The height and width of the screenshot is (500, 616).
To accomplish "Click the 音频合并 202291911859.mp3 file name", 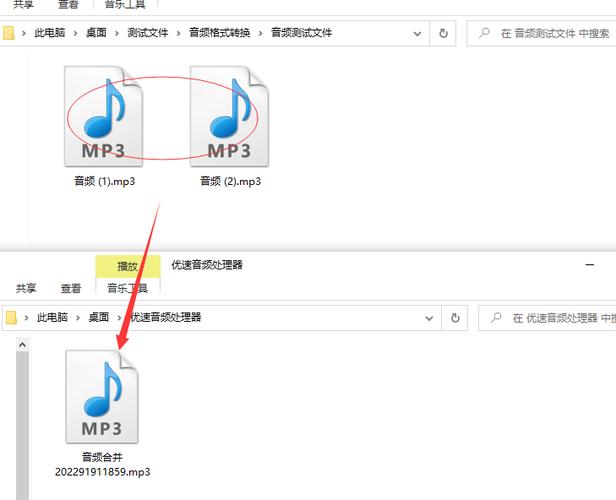I will pyautogui.click(x=103, y=464).
